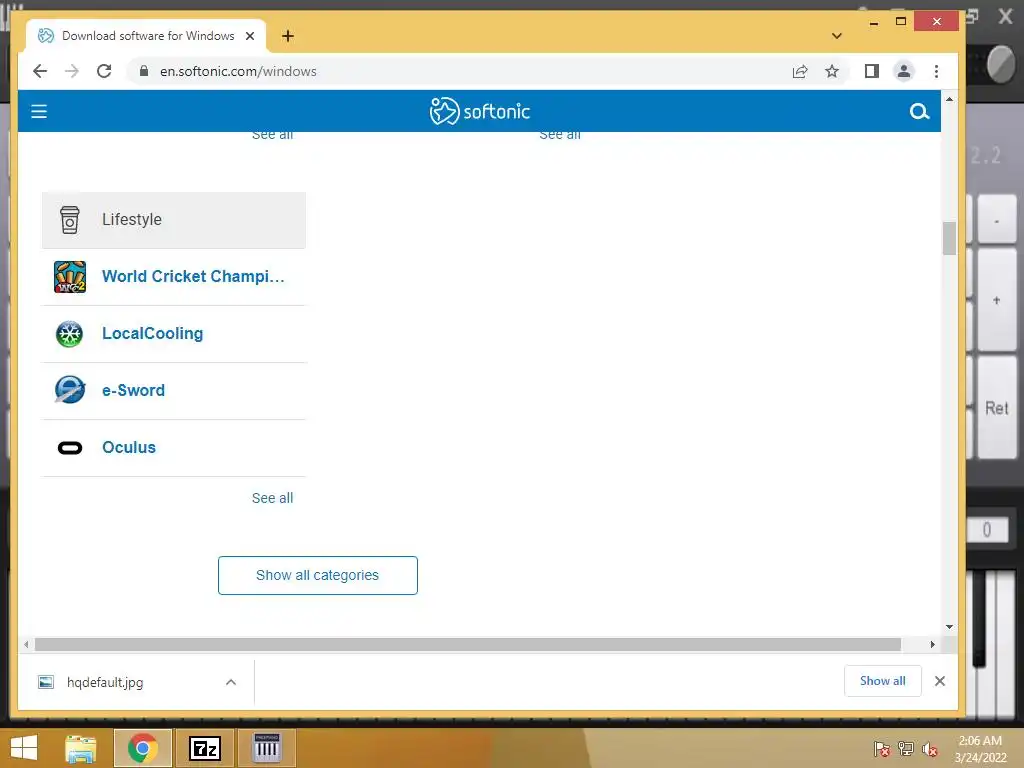Share this page via the share icon
1024x768 pixels.
click(x=800, y=71)
